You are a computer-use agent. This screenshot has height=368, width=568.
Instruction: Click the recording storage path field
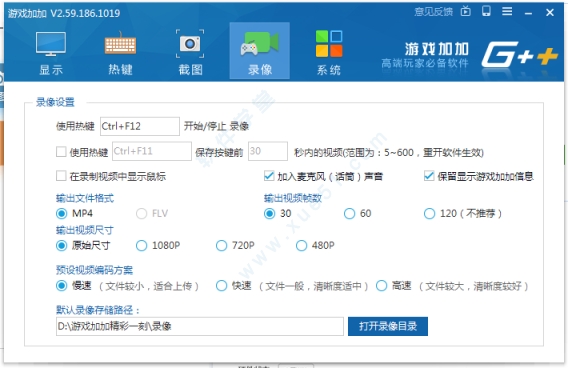point(200,326)
